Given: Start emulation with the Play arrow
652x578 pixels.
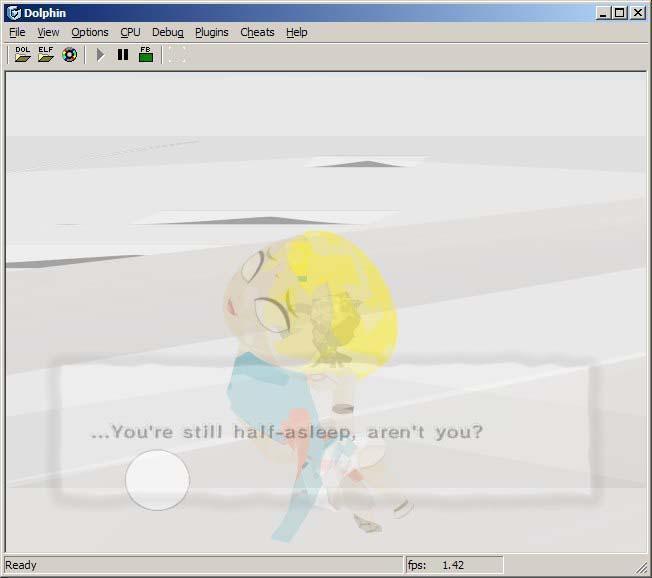Looking at the screenshot, I should (x=100, y=54).
